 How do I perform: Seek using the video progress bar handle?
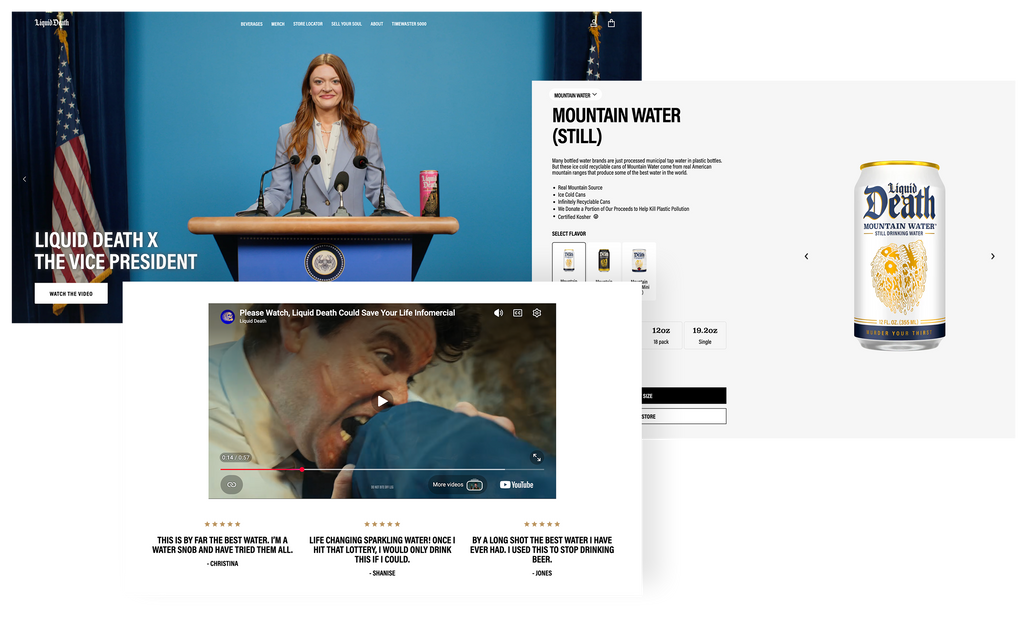point(302,469)
